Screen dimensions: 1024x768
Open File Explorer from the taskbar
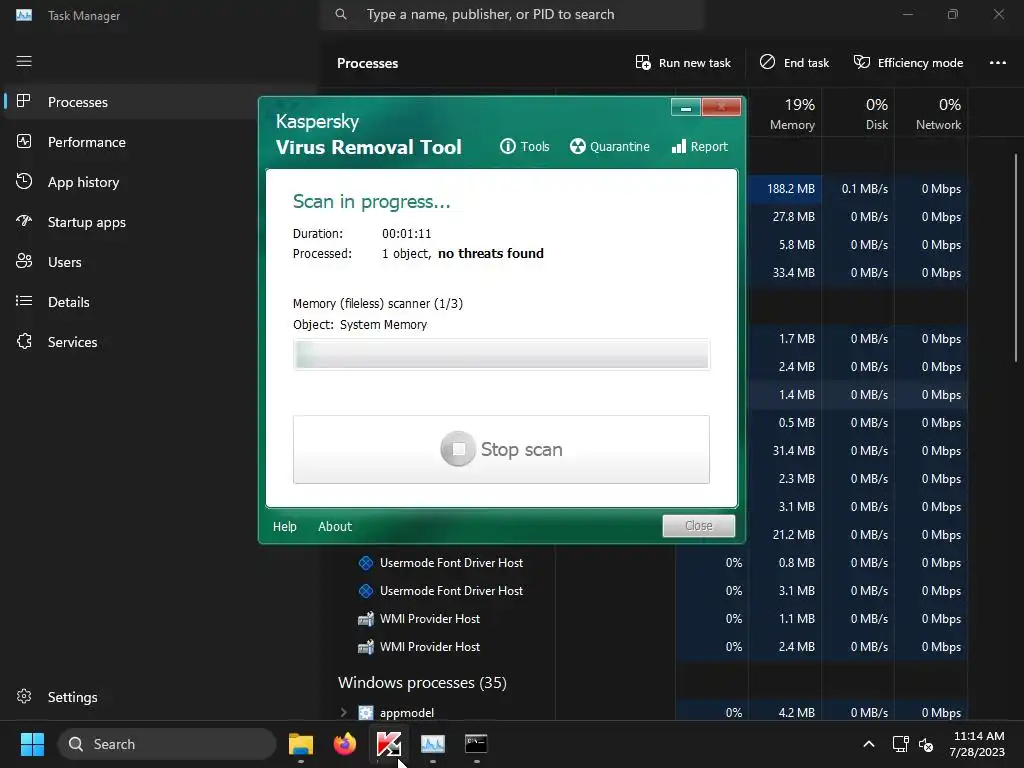(301, 744)
